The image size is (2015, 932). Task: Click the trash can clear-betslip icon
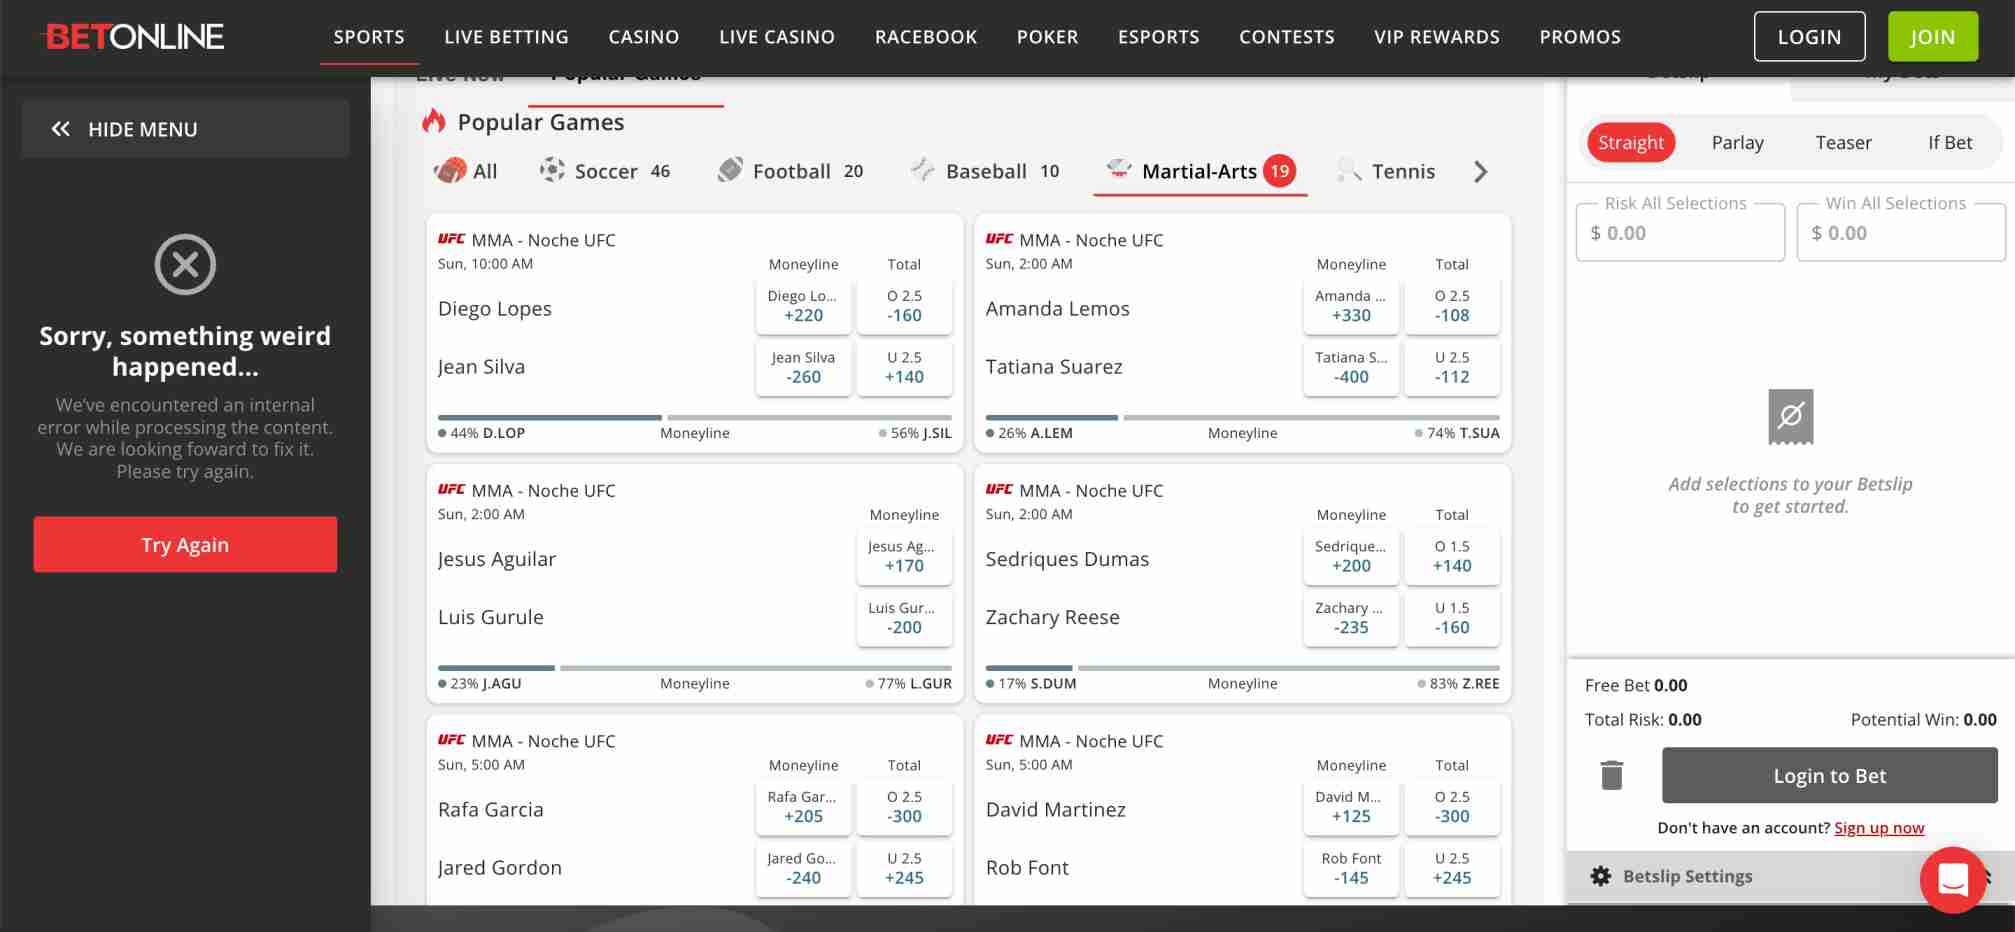(1611, 775)
